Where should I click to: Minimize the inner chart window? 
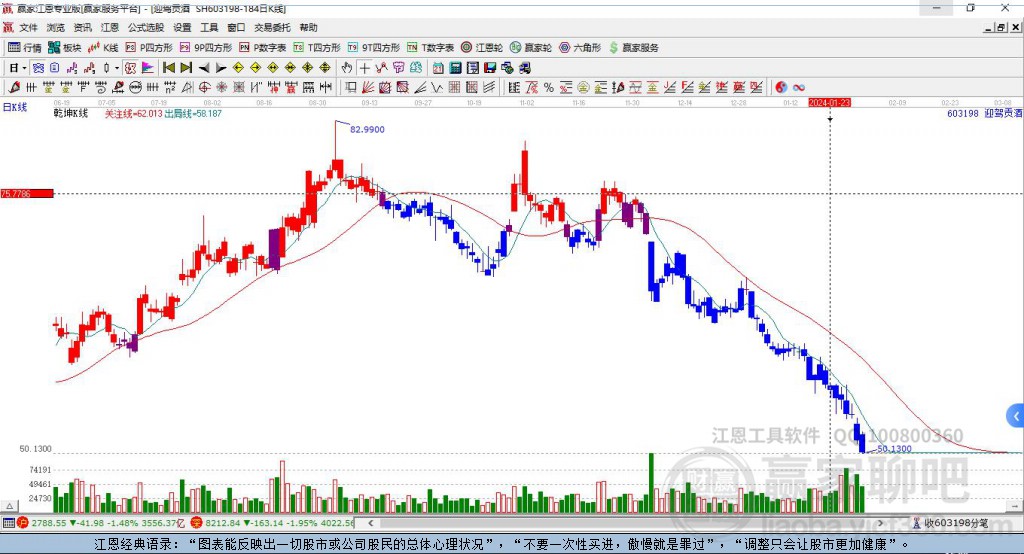(x=989, y=27)
